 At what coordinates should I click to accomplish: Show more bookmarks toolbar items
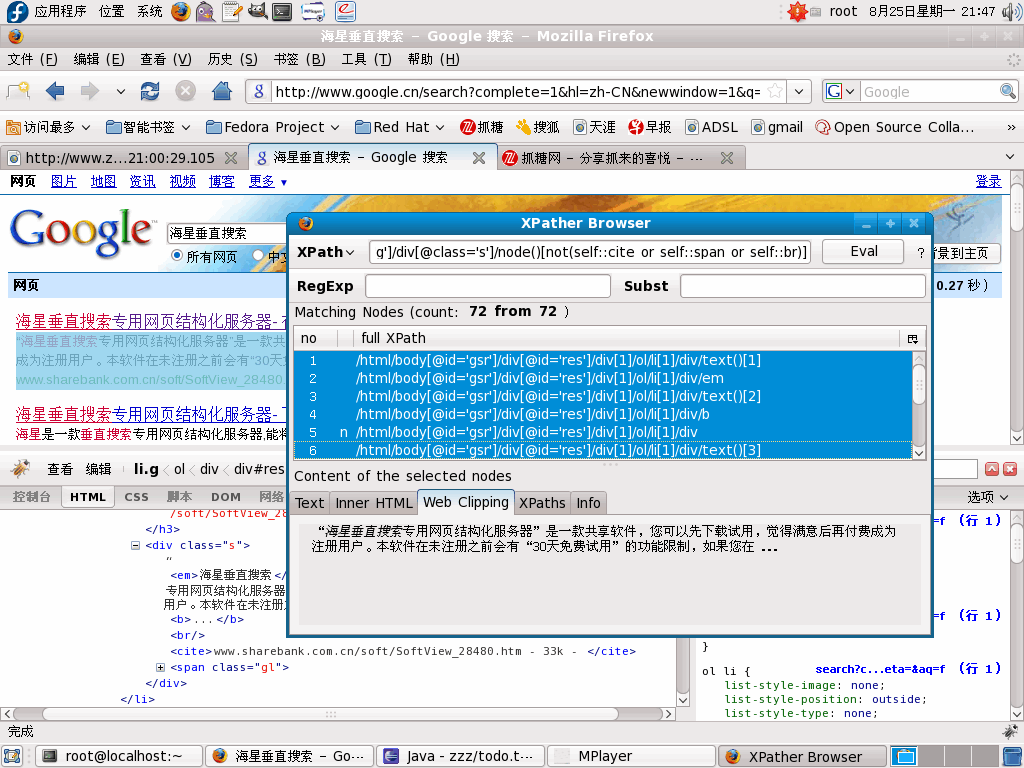(1011, 127)
